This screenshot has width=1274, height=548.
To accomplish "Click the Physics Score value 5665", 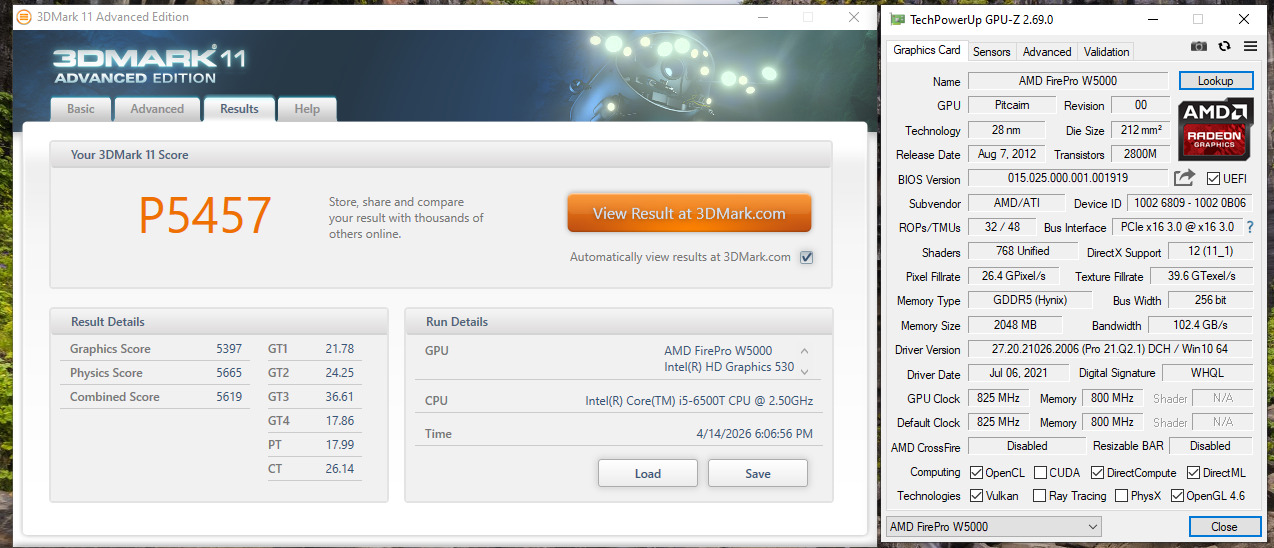I will pyautogui.click(x=229, y=373).
